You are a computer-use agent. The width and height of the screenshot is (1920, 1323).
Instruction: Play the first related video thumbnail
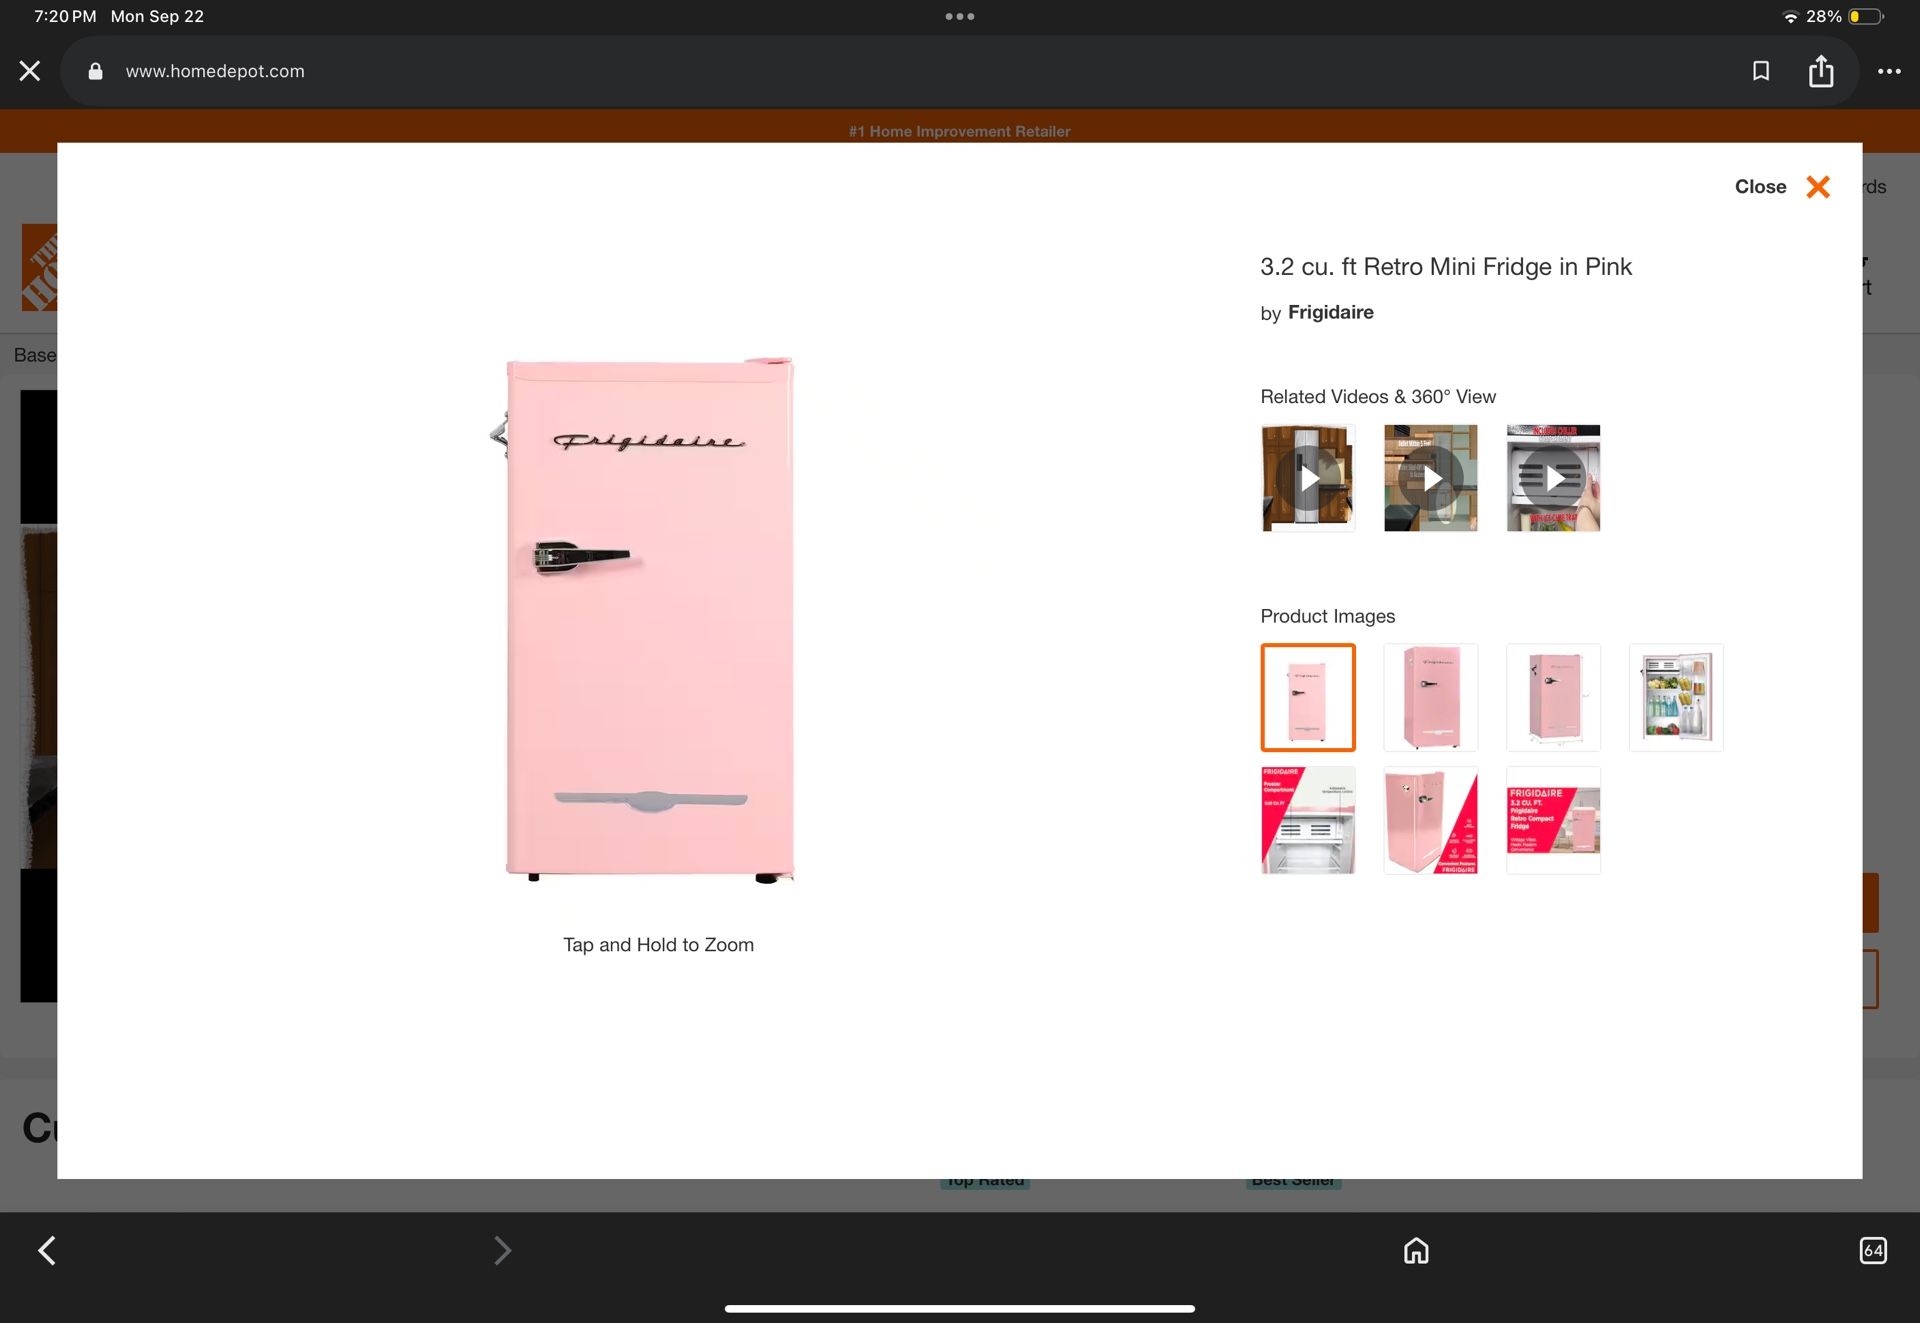click(1308, 478)
